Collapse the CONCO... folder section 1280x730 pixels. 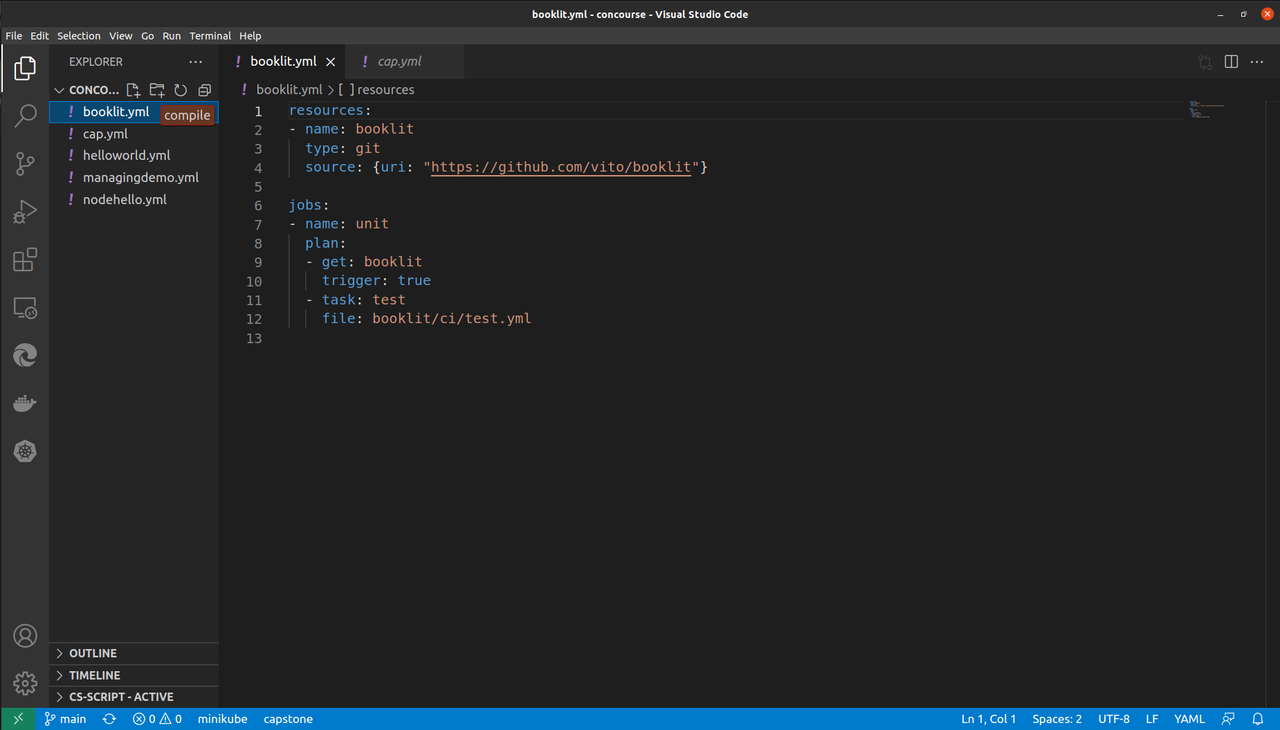[x=86, y=90]
